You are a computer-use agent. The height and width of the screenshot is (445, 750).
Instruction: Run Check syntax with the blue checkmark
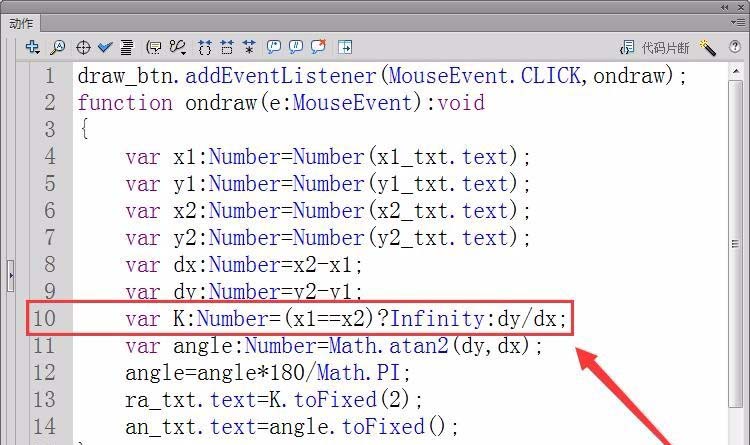point(105,47)
